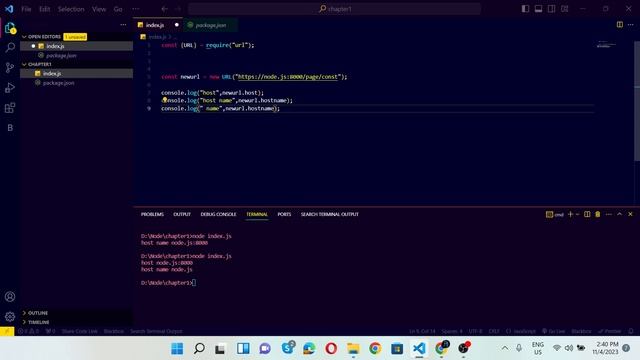Viewport: 640px width, 360px height.
Task: Open the Manage settings gear
Action: (10, 316)
